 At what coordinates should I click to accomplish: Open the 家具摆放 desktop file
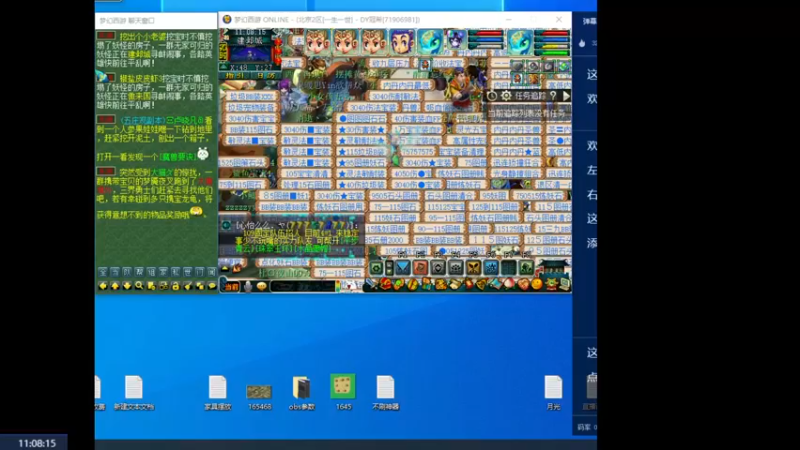[x=217, y=393]
